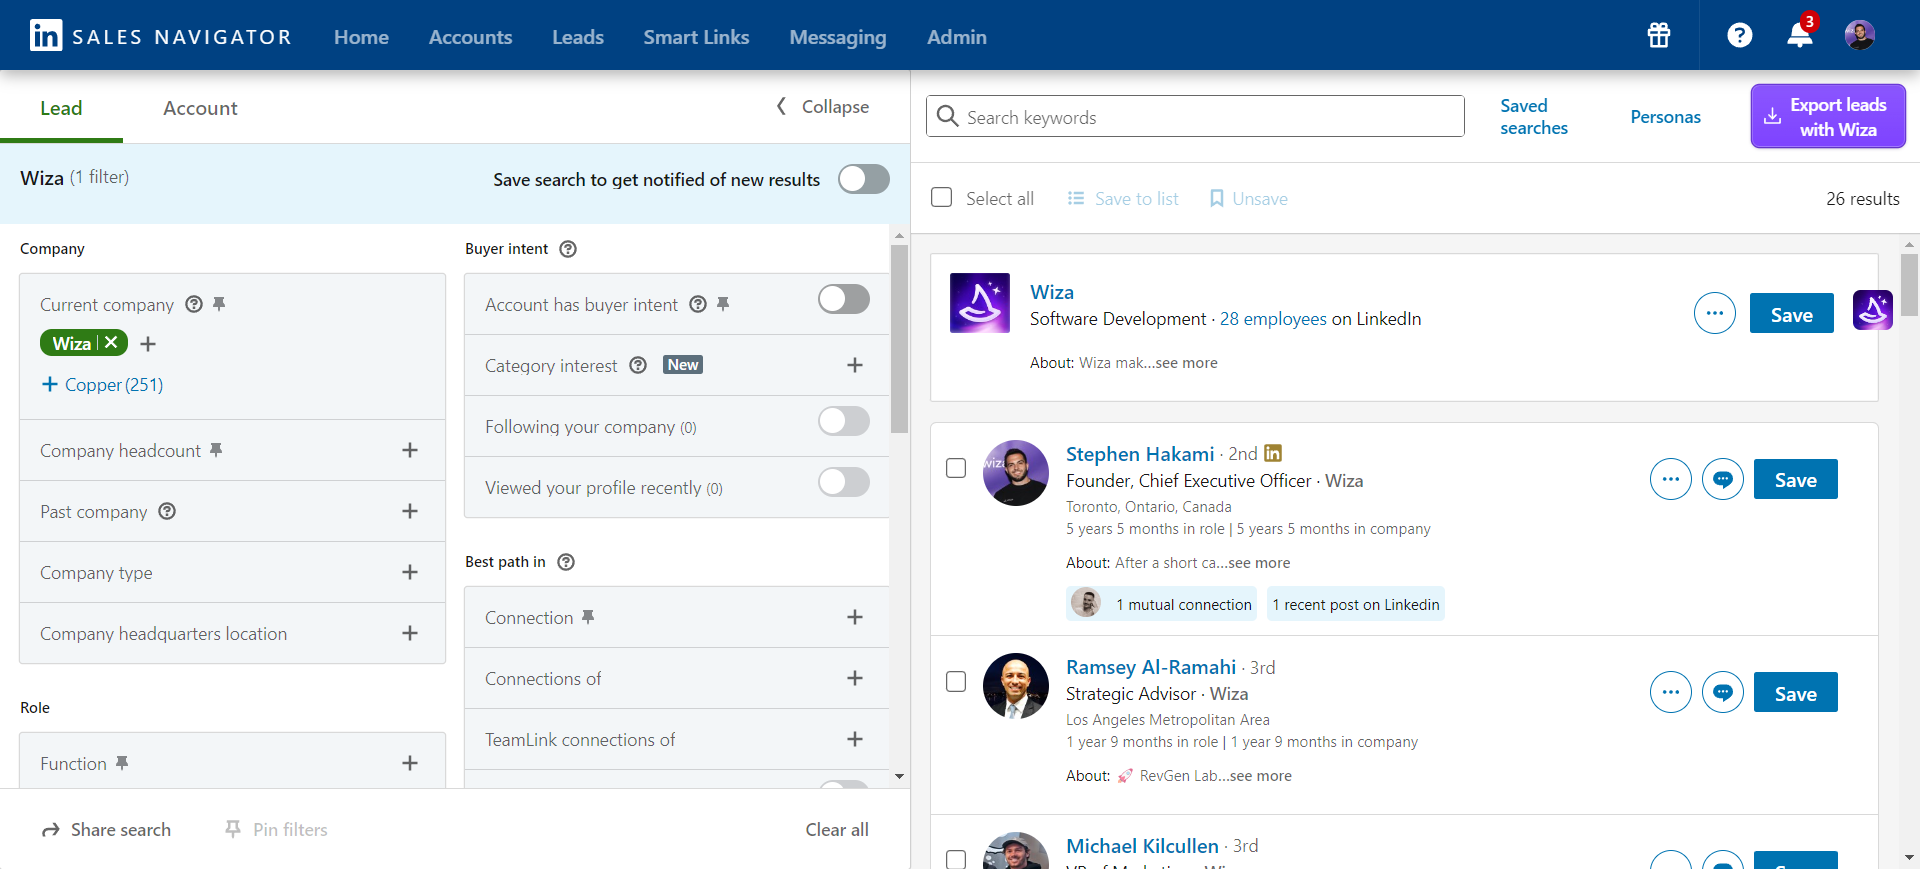The height and width of the screenshot is (869, 1920).
Task: Enable Following your company toggle
Action: 844,421
